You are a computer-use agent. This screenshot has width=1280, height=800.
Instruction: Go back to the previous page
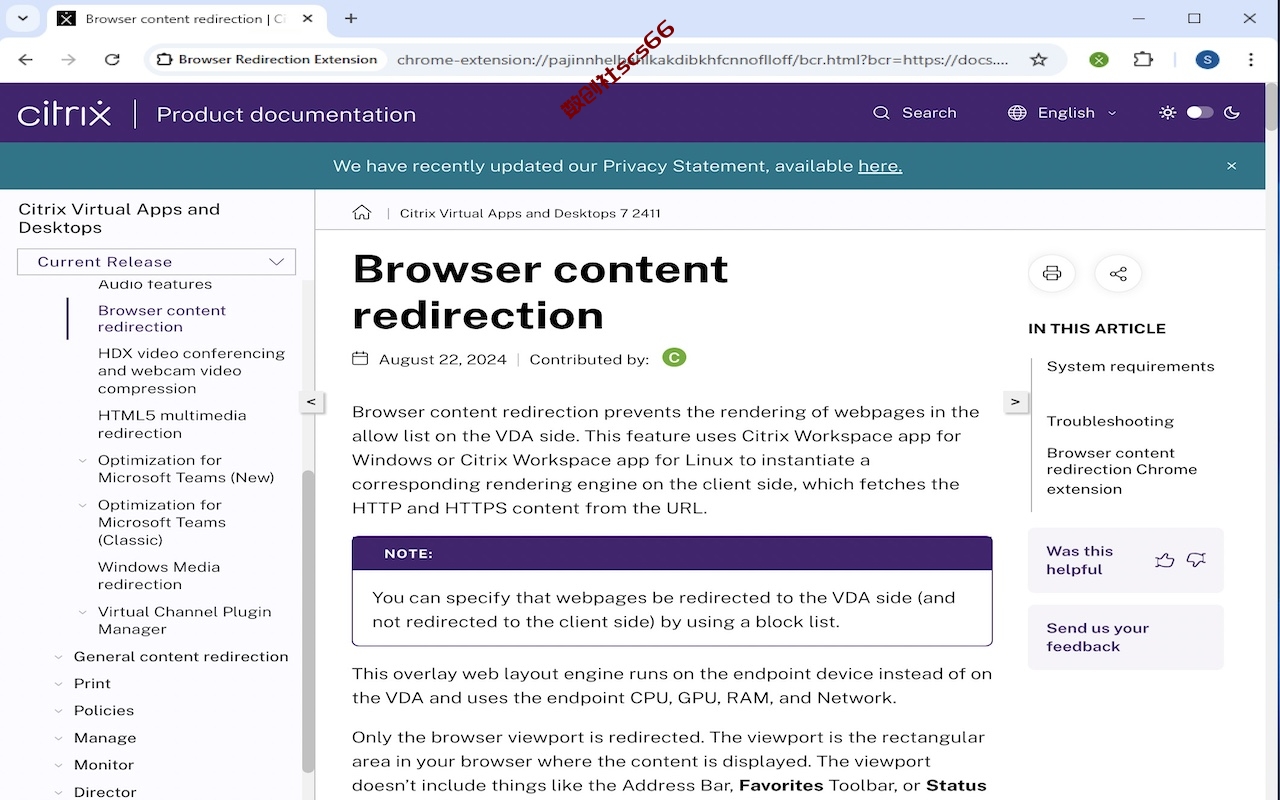pyautogui.click(x=26, y=59)
